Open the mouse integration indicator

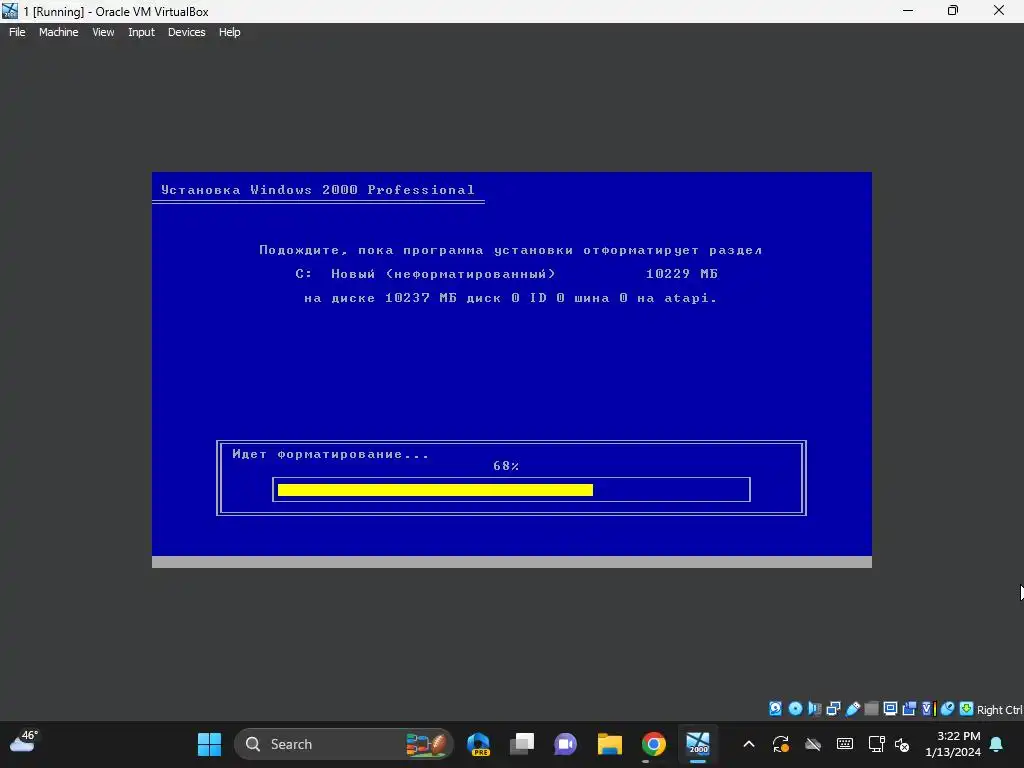point(948,709)
